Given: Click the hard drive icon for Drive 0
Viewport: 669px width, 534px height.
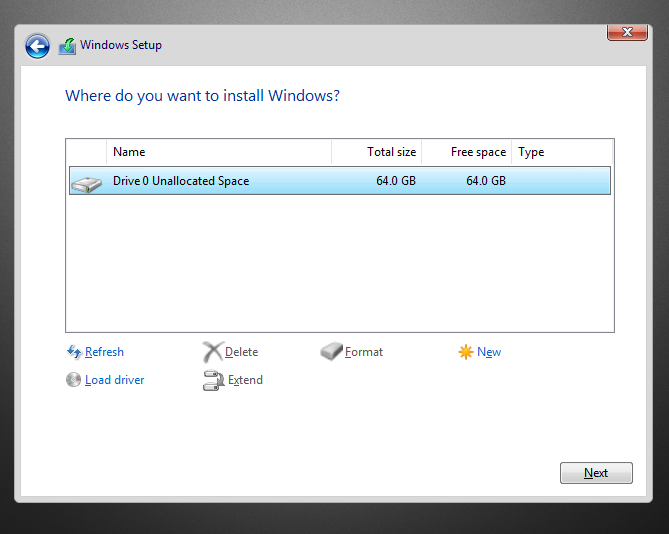Looking at the screenshot, I should 87,184.
